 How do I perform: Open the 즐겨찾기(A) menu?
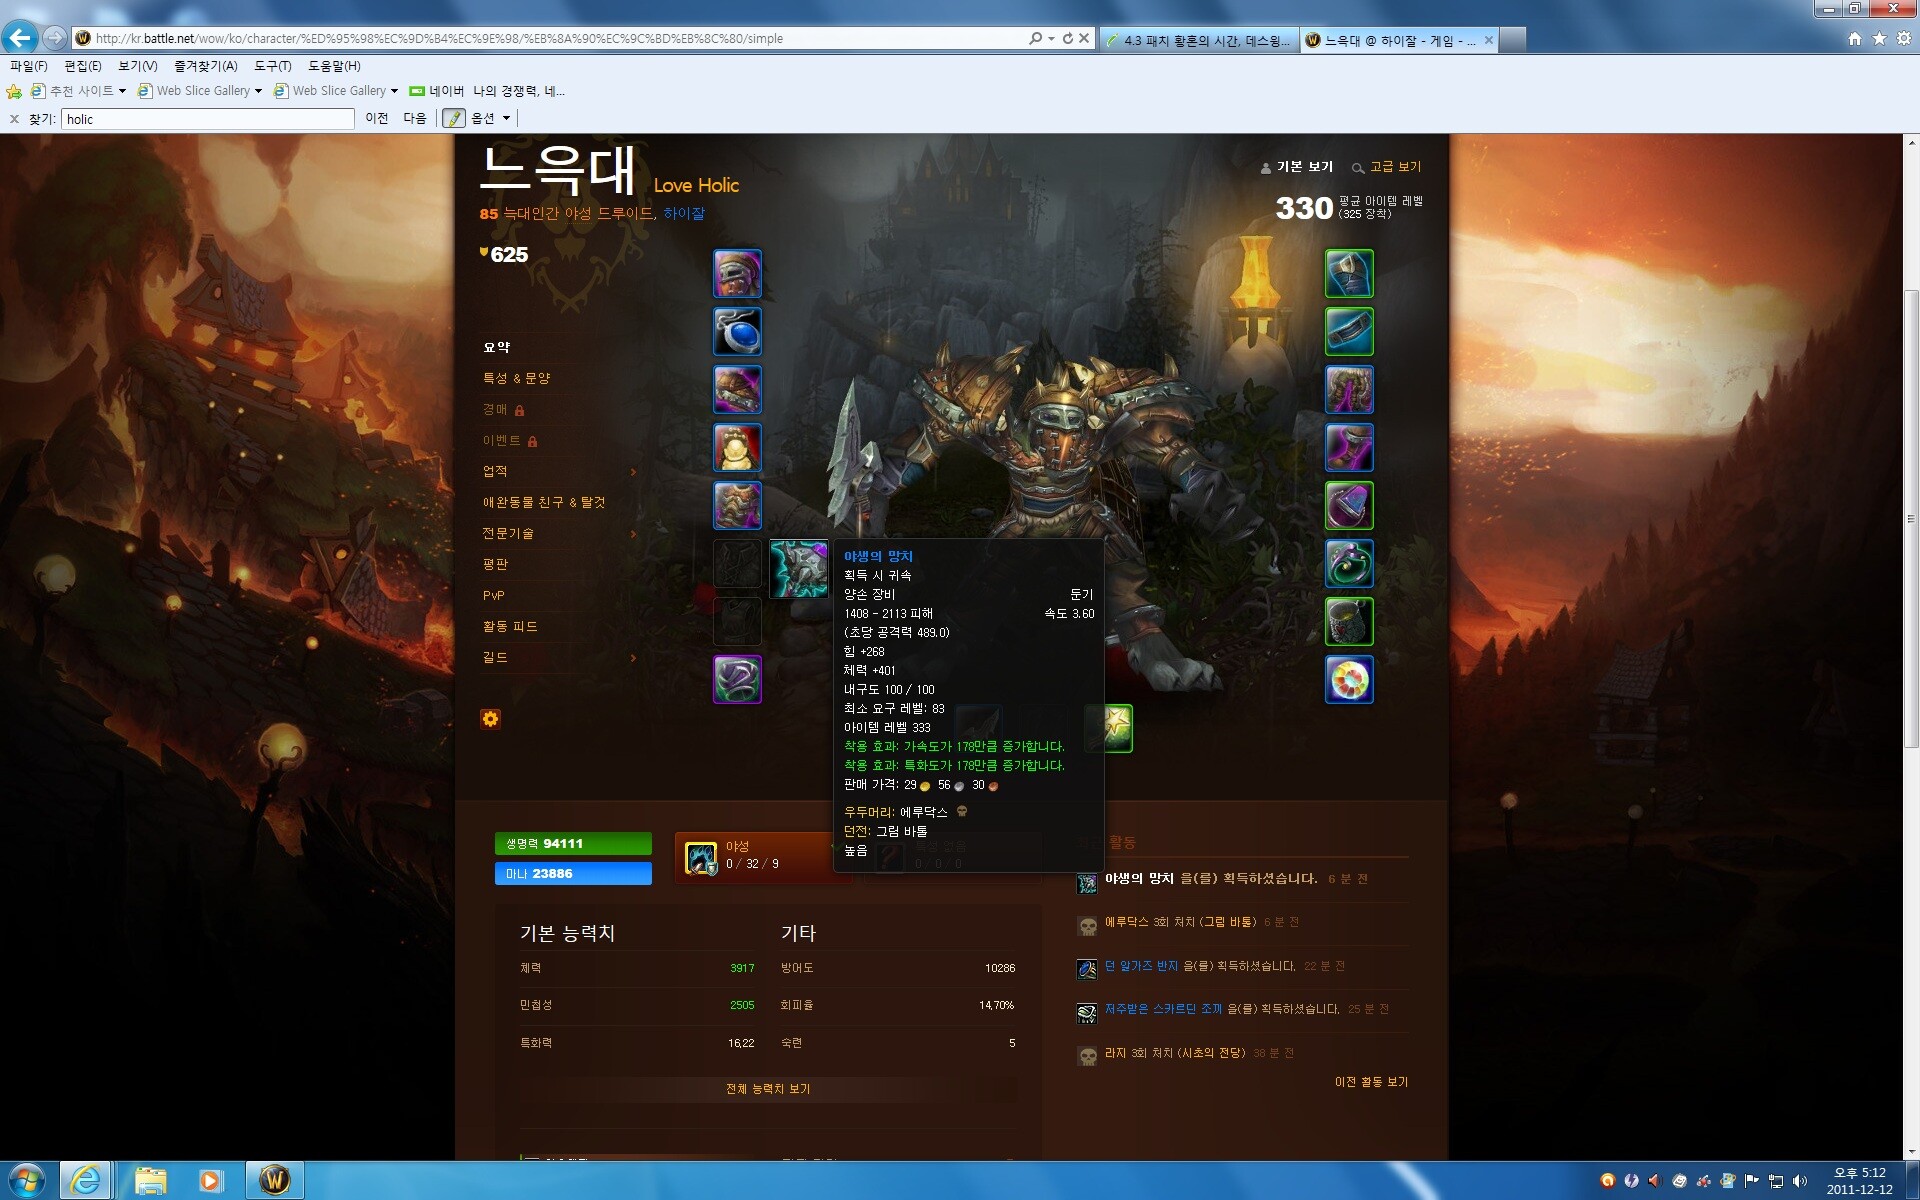tap(206, 65)
